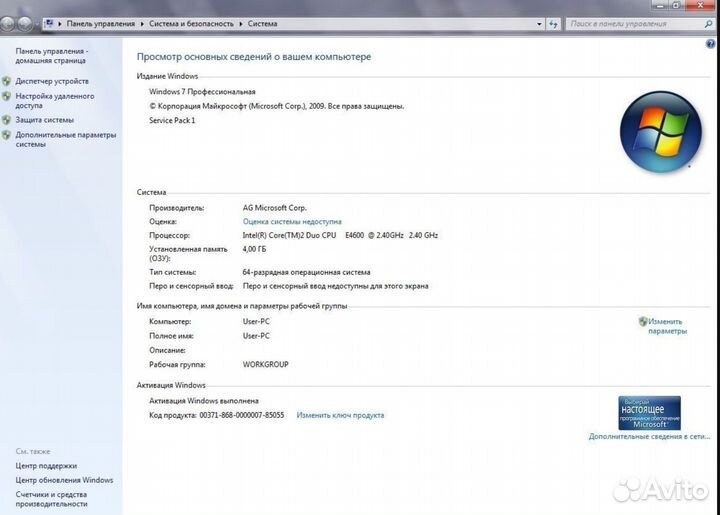Viewport: 720px width, 515px height.
Task: Click the genuine Microsoft software badge
Action: [x=649, y=413]
